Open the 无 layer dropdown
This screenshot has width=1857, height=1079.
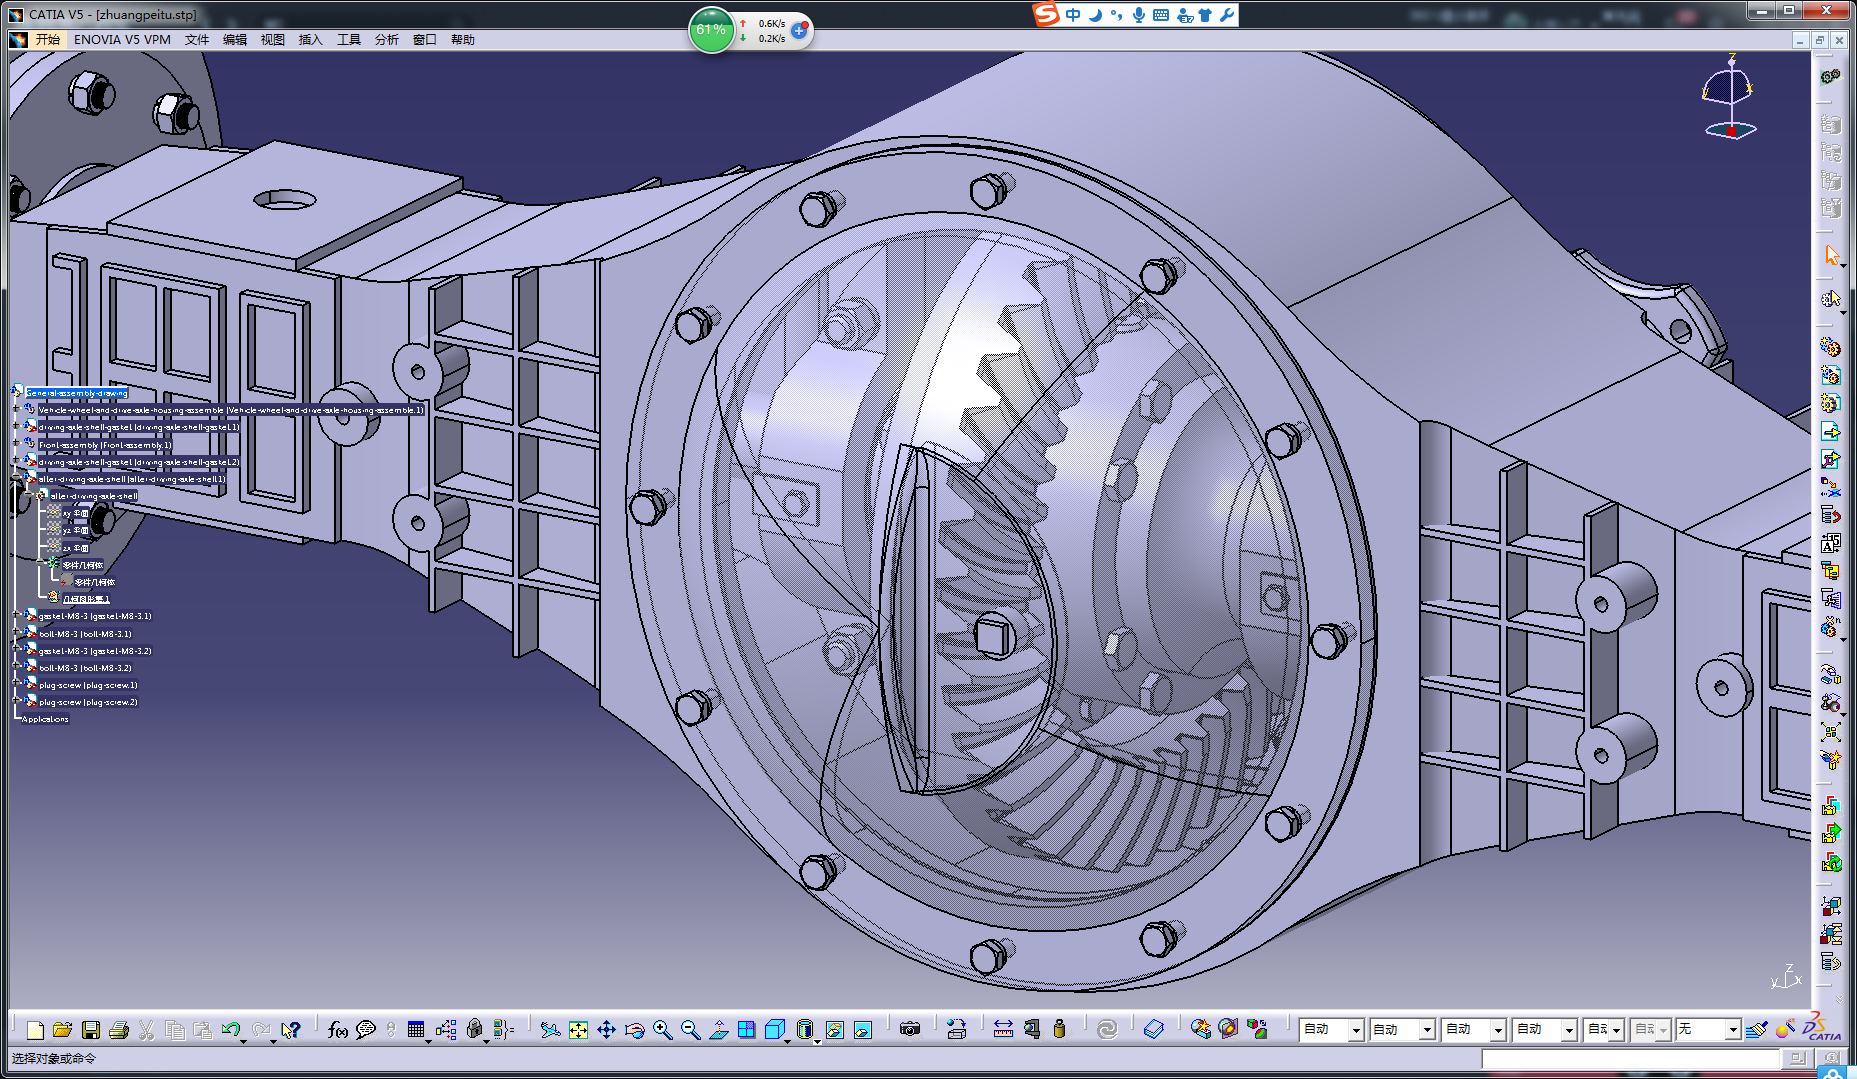pos(1733,1030)
